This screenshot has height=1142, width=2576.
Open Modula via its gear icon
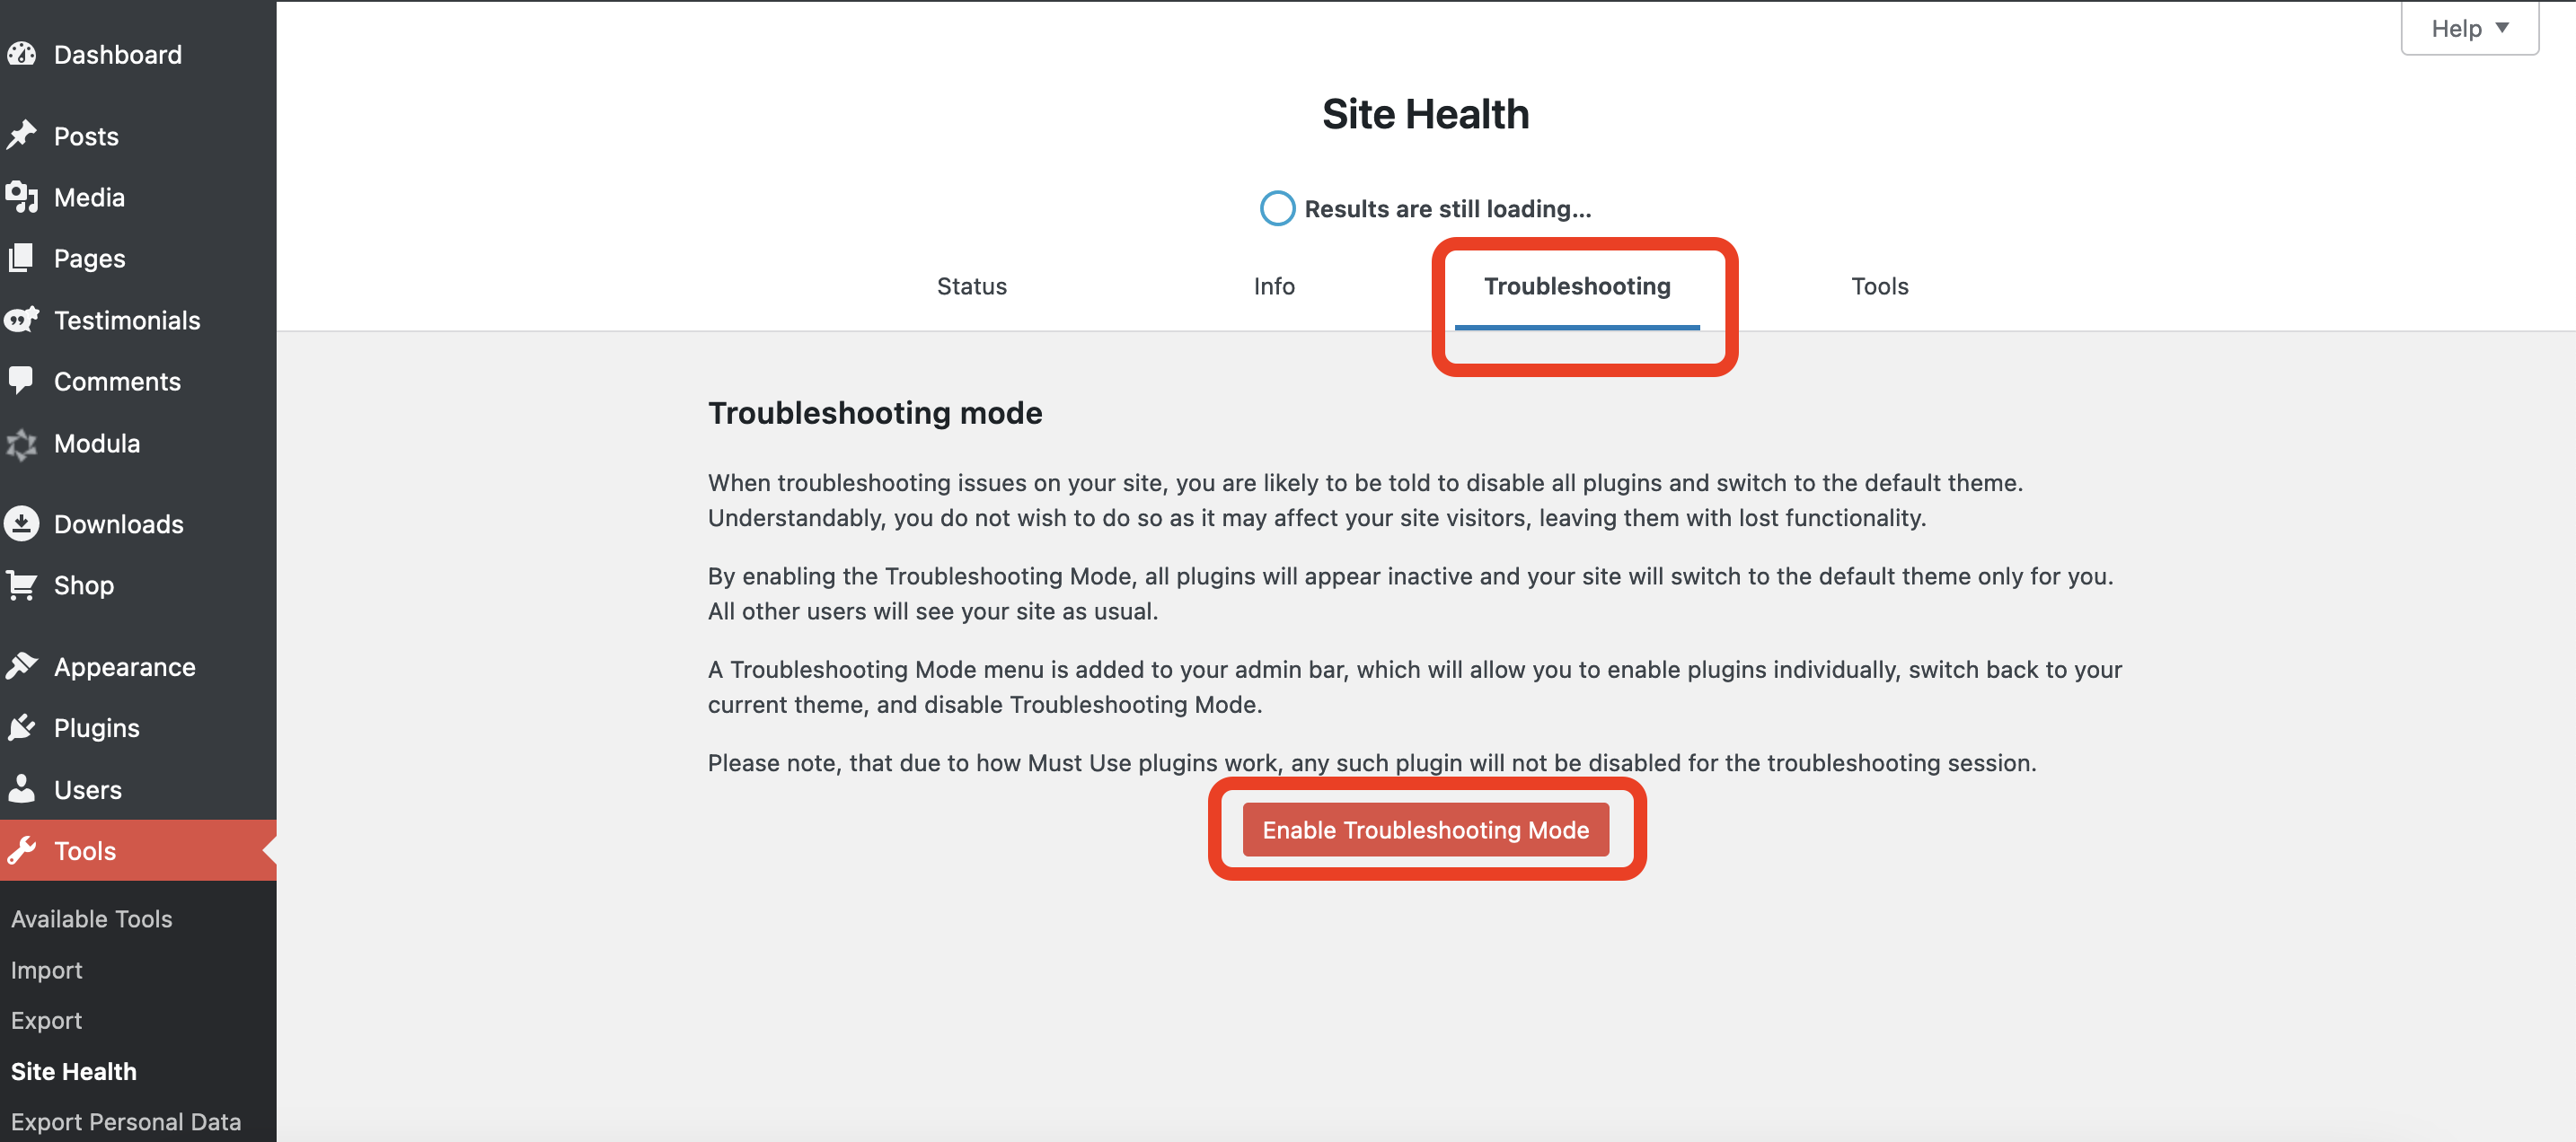(21, 443)
